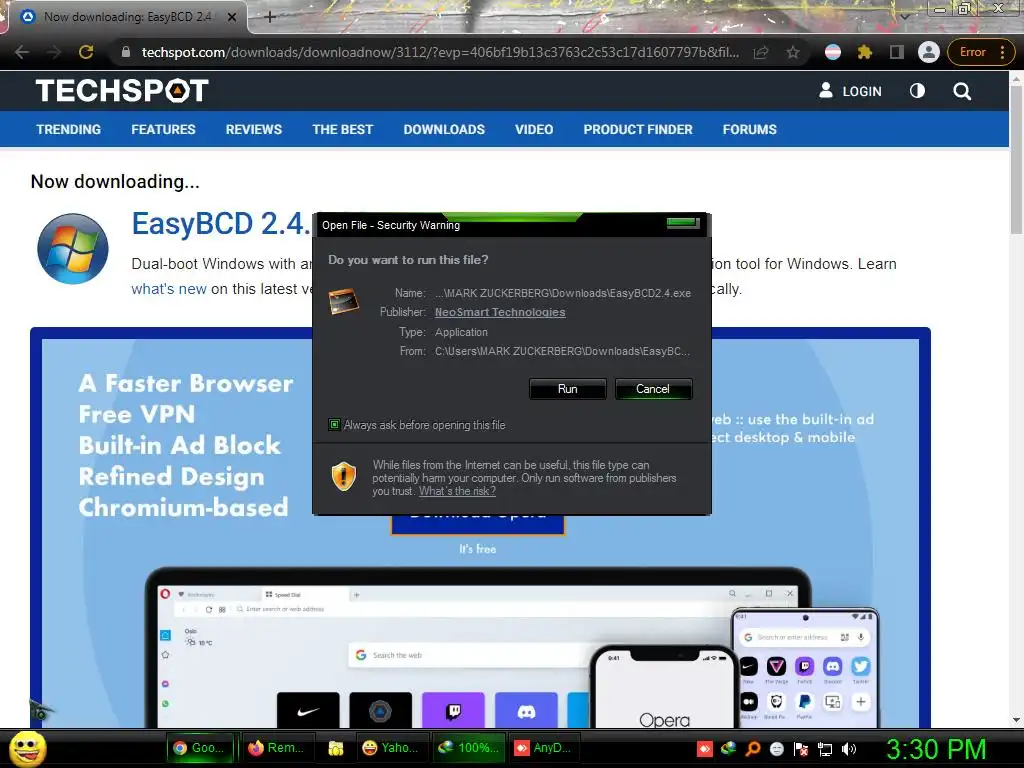Image resolution: width=1024 pixels, height=768 pixels.
Task: Click the volume speaker tray icon
Action: 849,749
